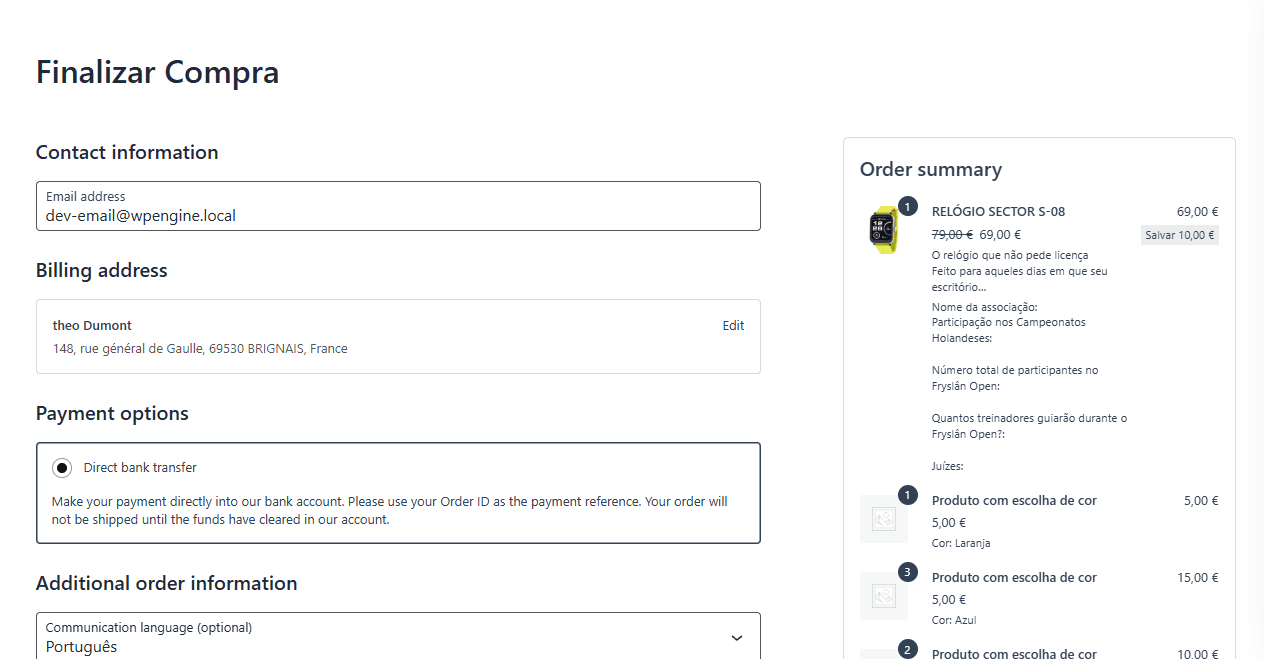The height and width of the screenshot is (659, 1264).
Task: Open the dropdown showing Português
Action: (398, 637)
